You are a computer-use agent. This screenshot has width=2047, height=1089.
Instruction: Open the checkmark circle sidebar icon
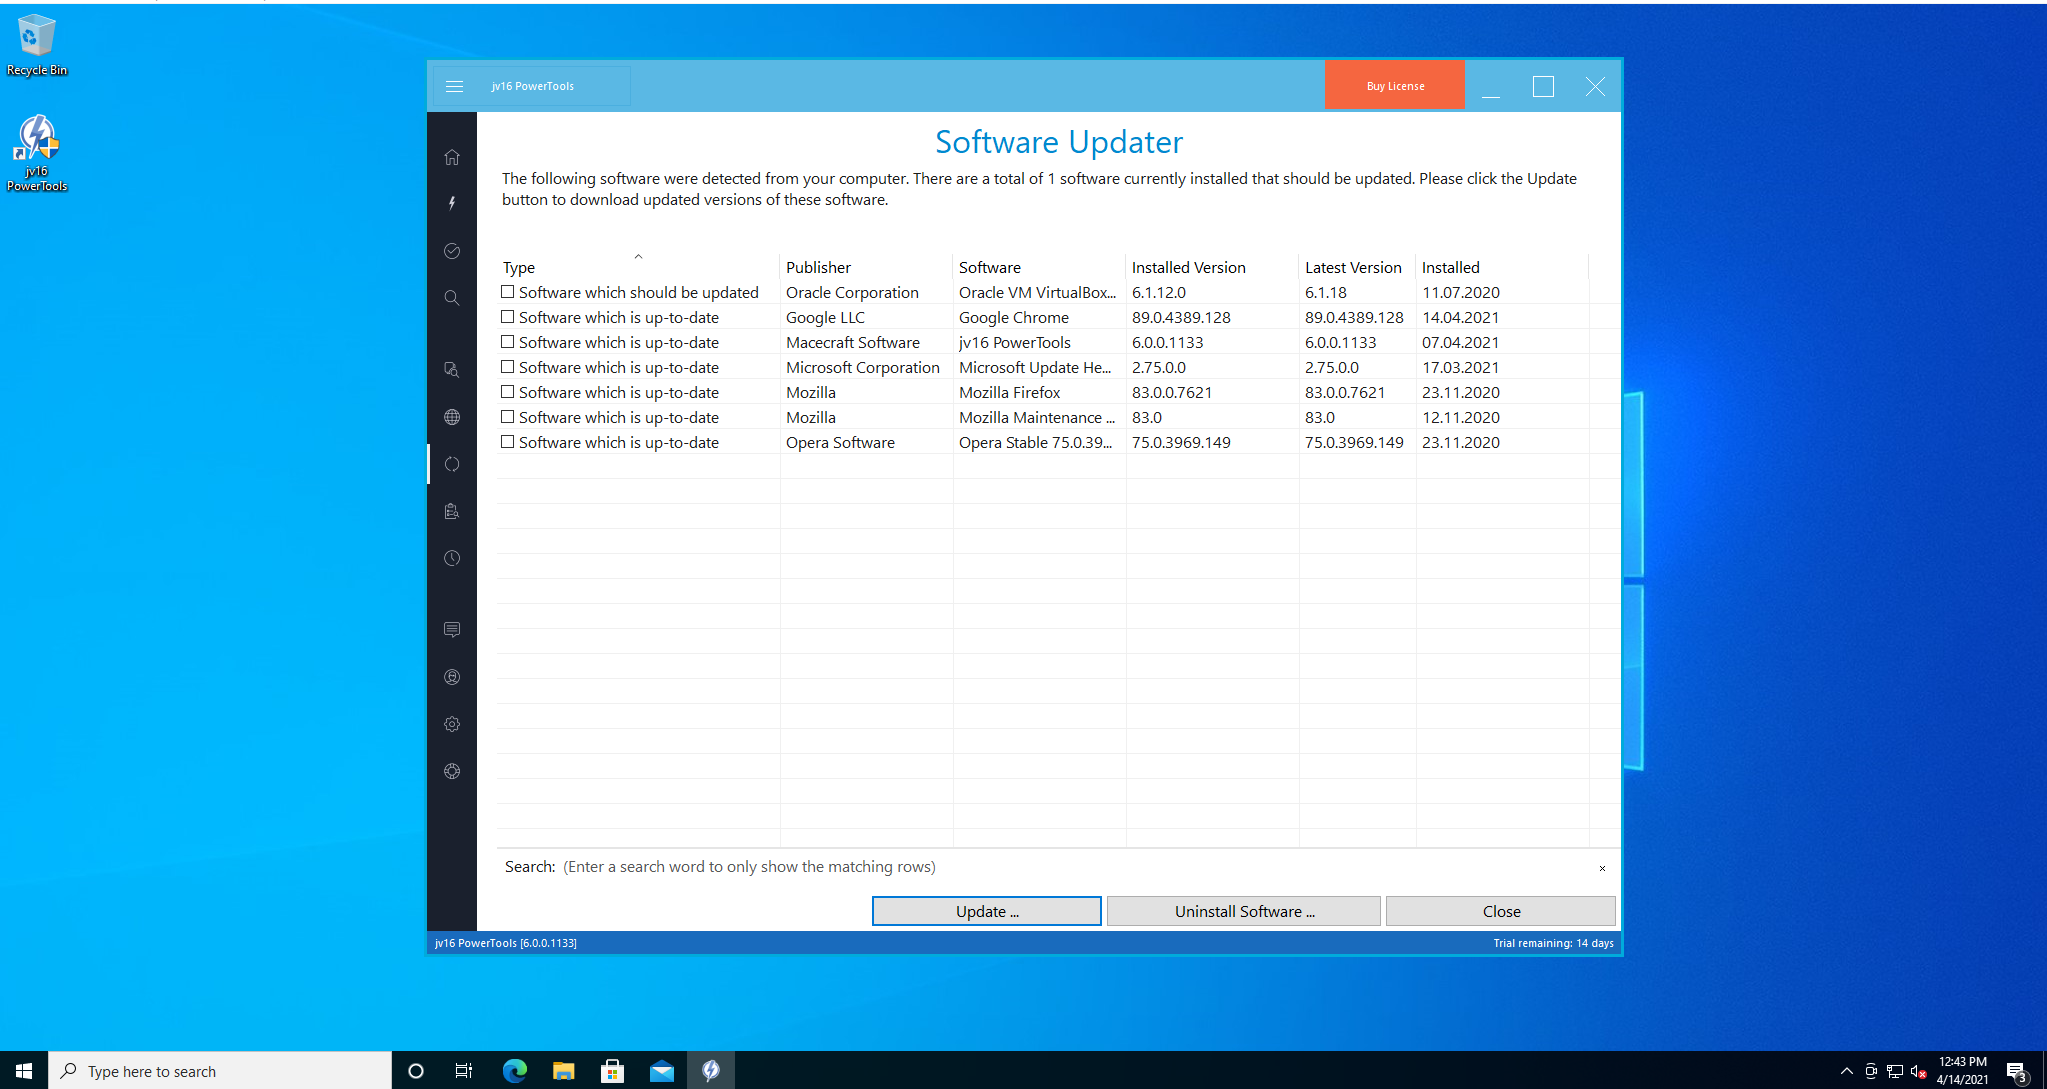point(452,251)
